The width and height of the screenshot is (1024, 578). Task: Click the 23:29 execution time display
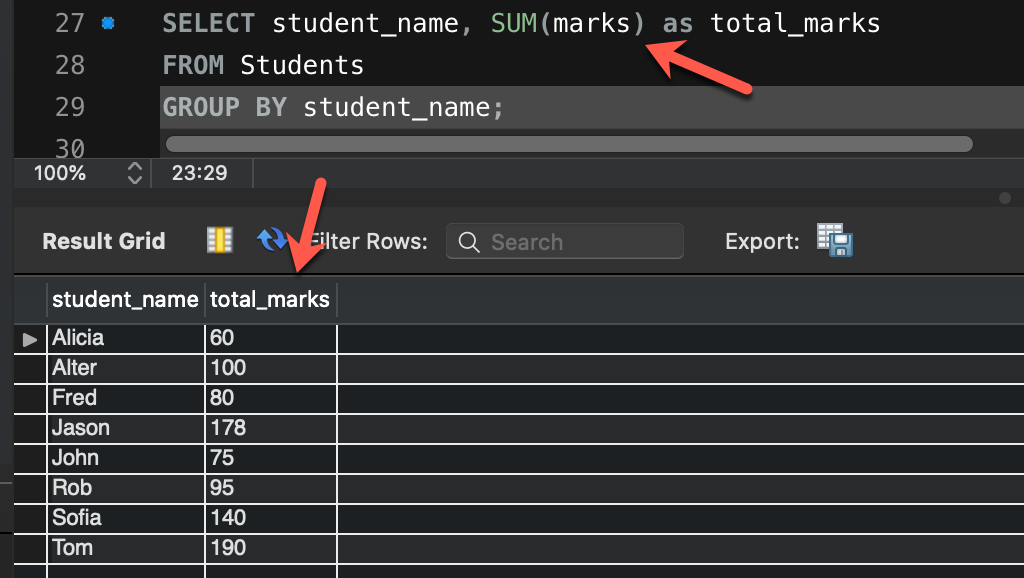(x=200, y=172)
